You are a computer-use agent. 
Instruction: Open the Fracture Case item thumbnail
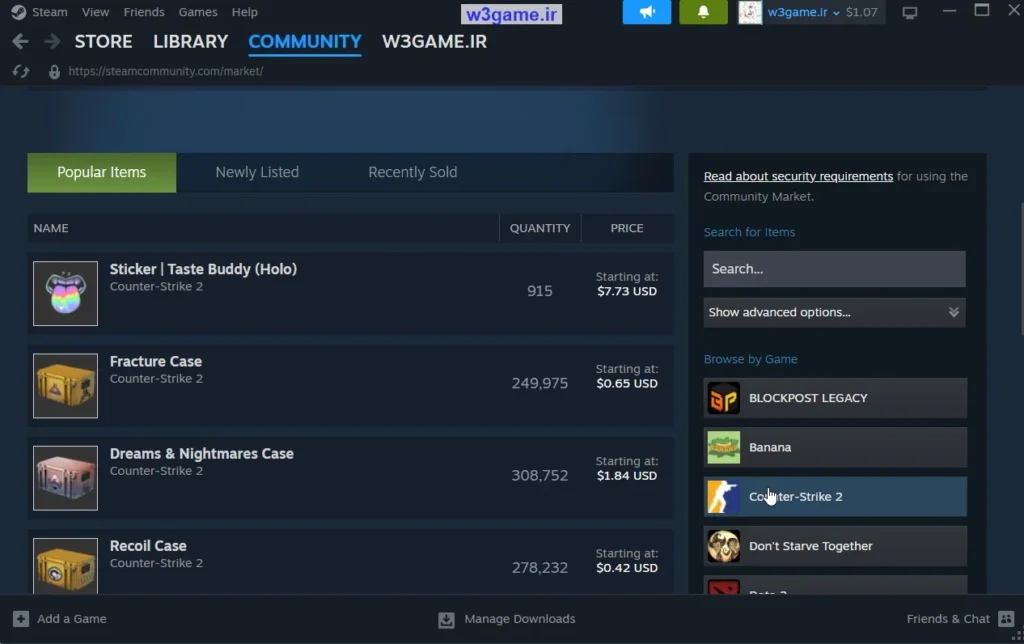65,385
